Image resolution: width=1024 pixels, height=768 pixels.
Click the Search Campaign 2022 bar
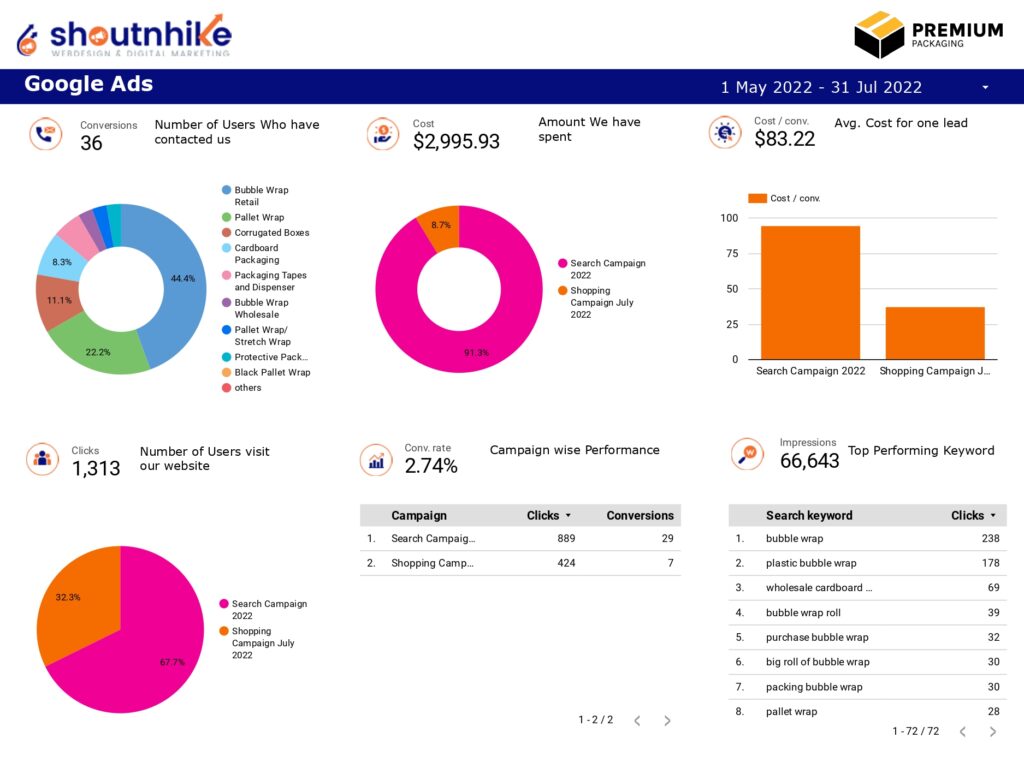click(x=810, y=293)
